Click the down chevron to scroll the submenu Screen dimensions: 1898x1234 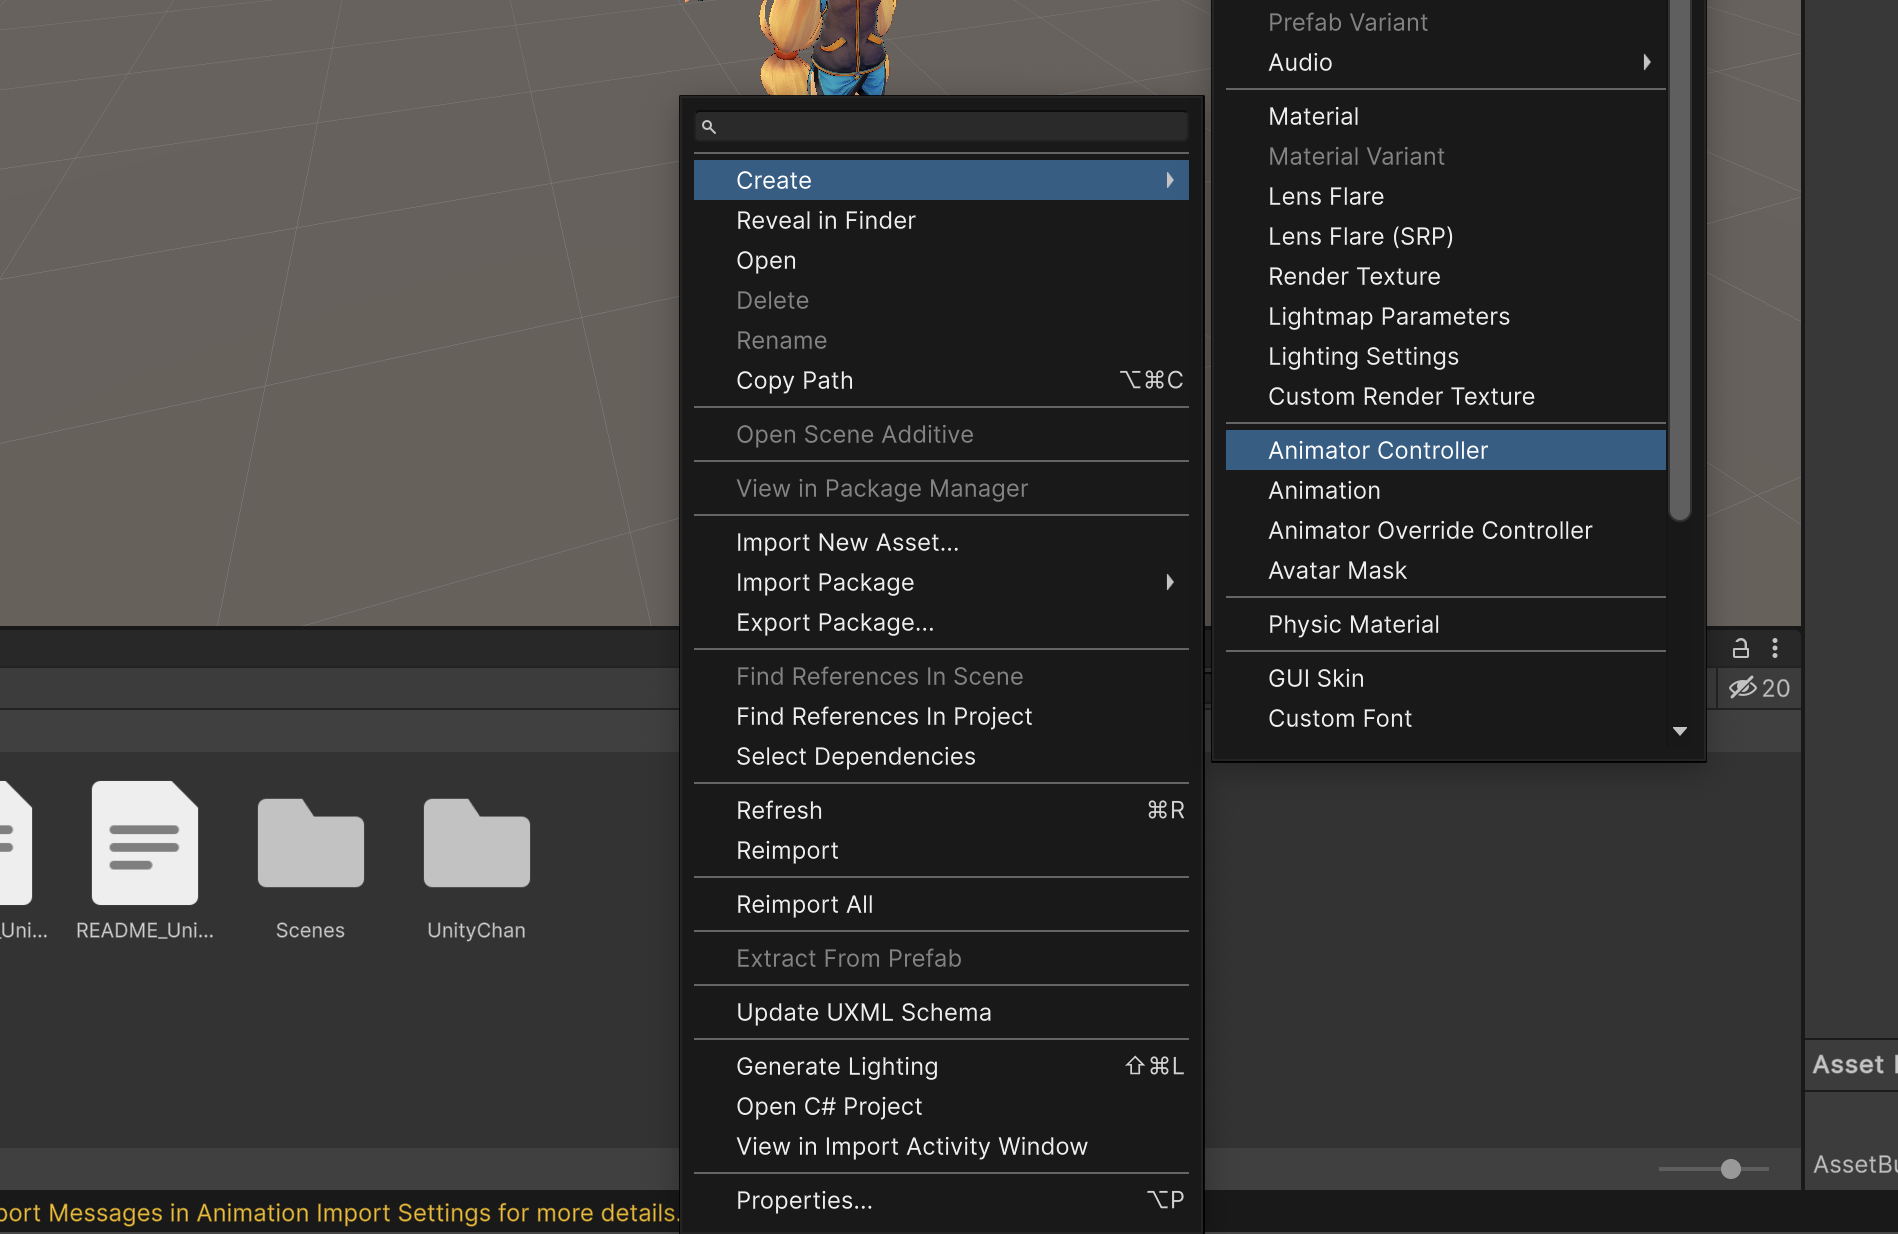[1680, 731]
